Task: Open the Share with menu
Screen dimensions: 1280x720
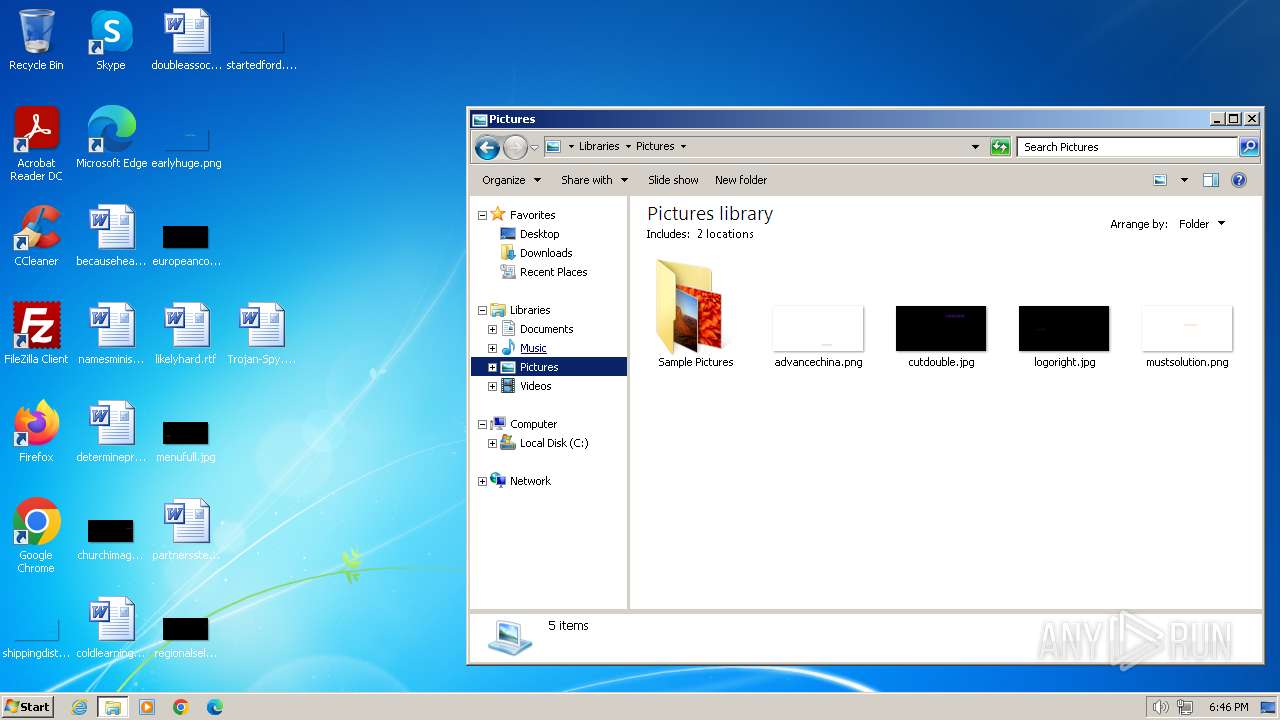Action: [594, 180]
